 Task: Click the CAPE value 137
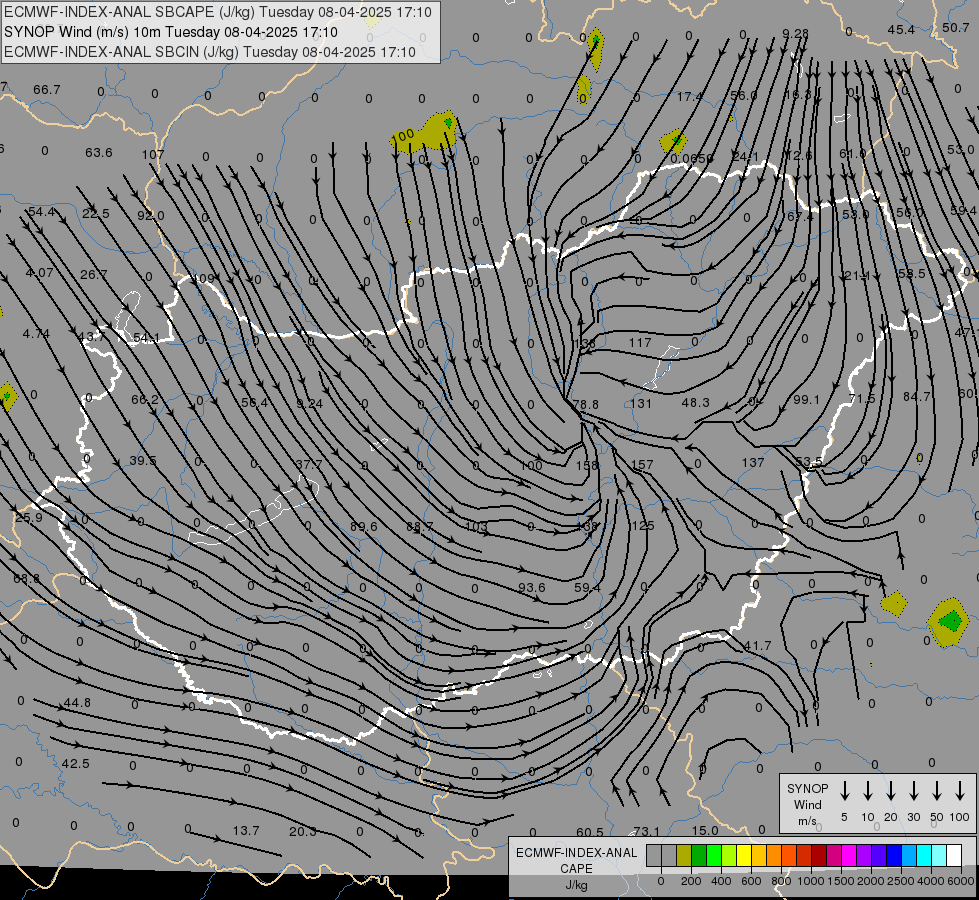pyautogui.click(x=753, y=462)
